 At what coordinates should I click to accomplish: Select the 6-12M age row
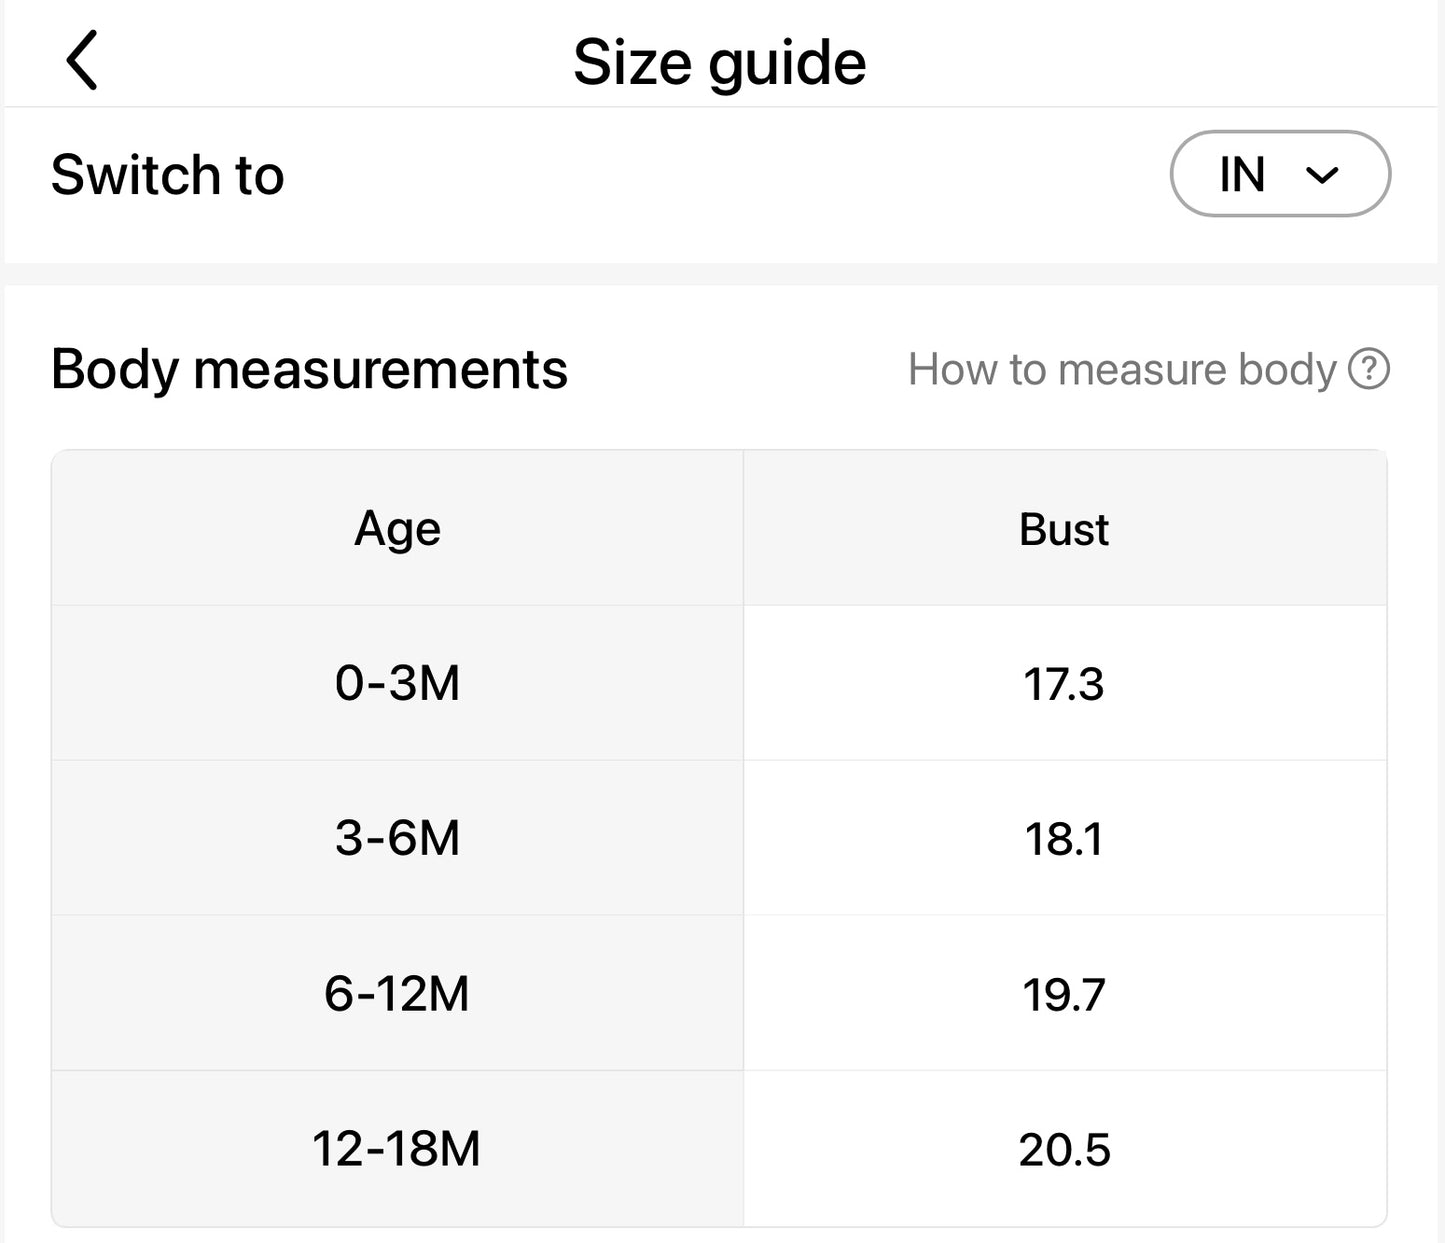[397, 993]
